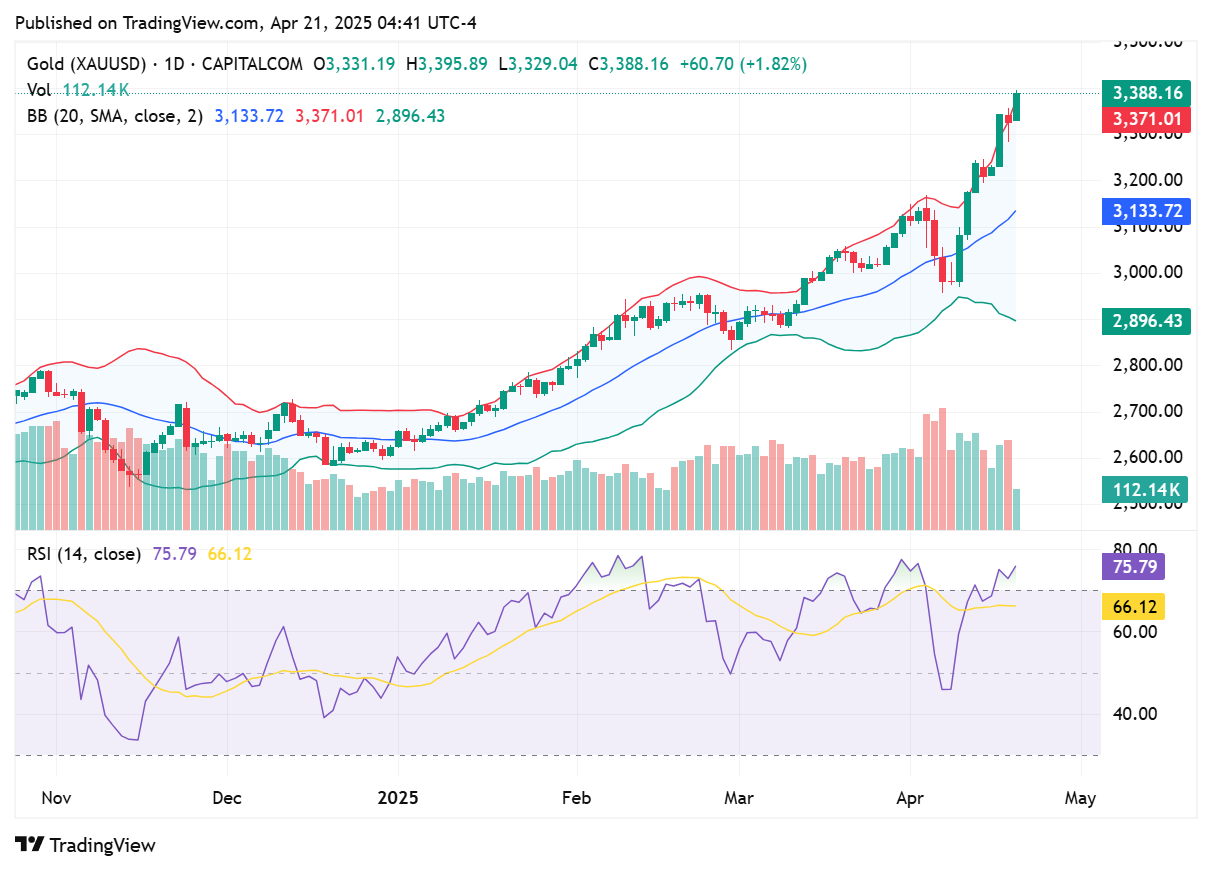Select Feb on the time axis
Viewport: 1212px width, 871px height.
575,798
